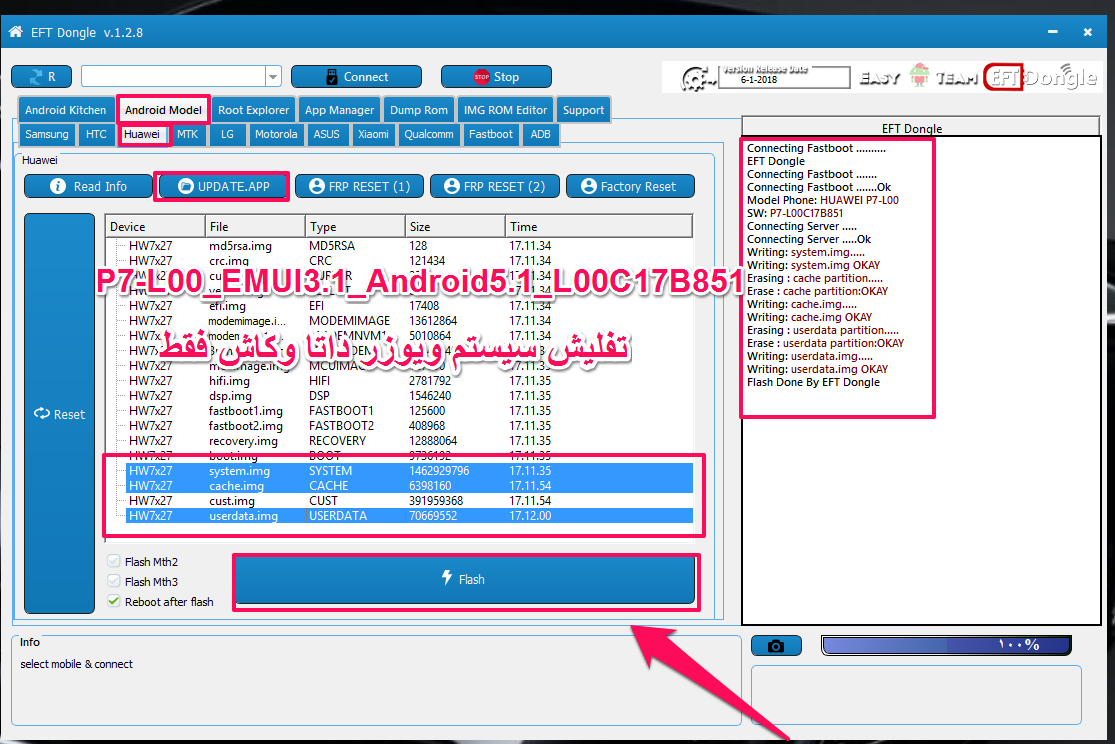1115x744 pixels.
Task: Select the md5rsa.img row
Action: click(x=409, y=245)
